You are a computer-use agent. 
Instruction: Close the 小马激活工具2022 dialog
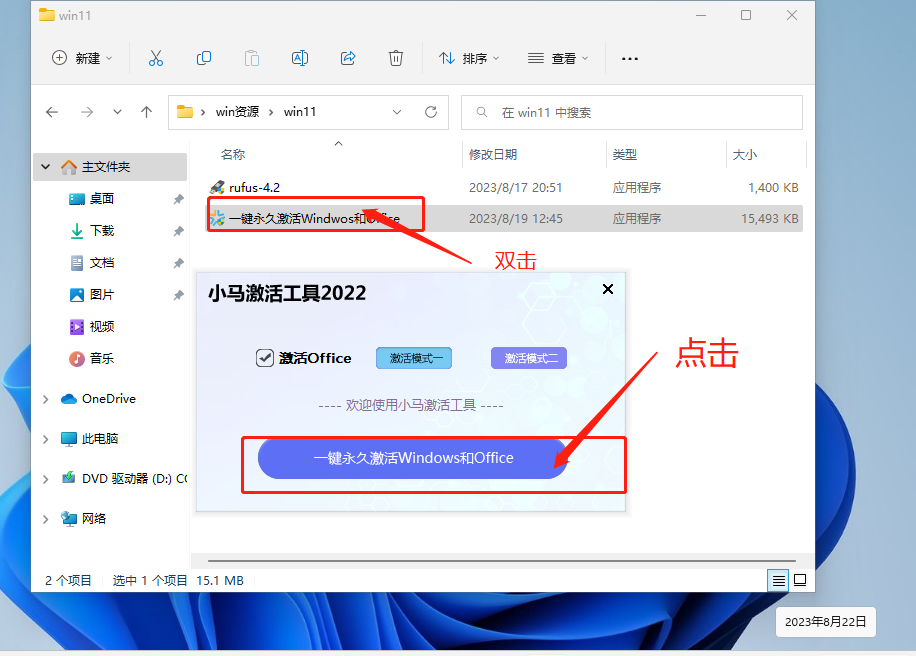click(x=608, y=289)
